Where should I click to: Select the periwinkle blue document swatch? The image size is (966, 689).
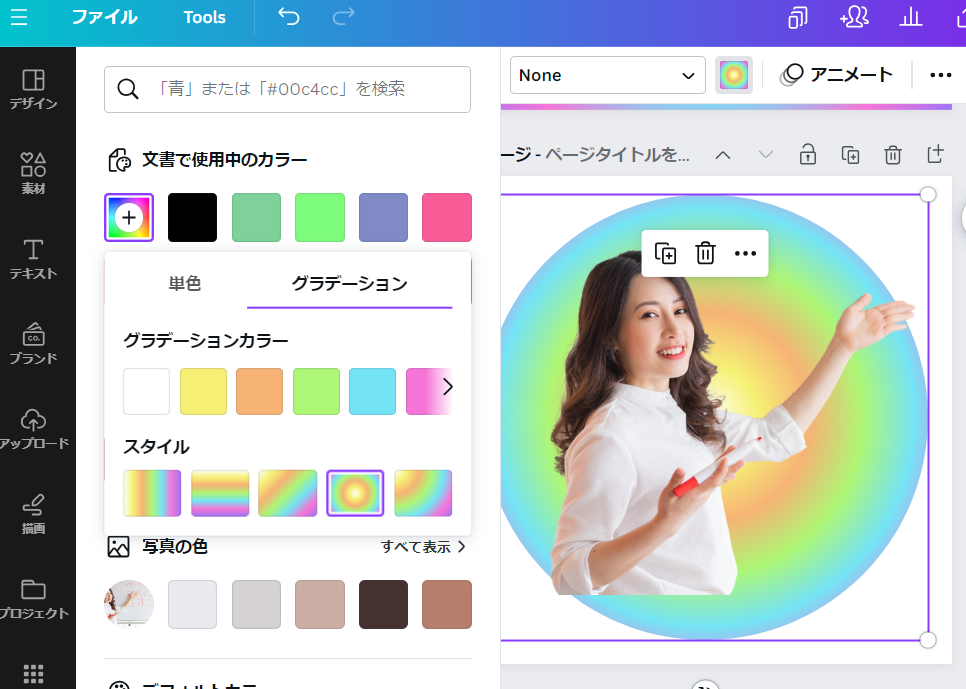[383, 218]
